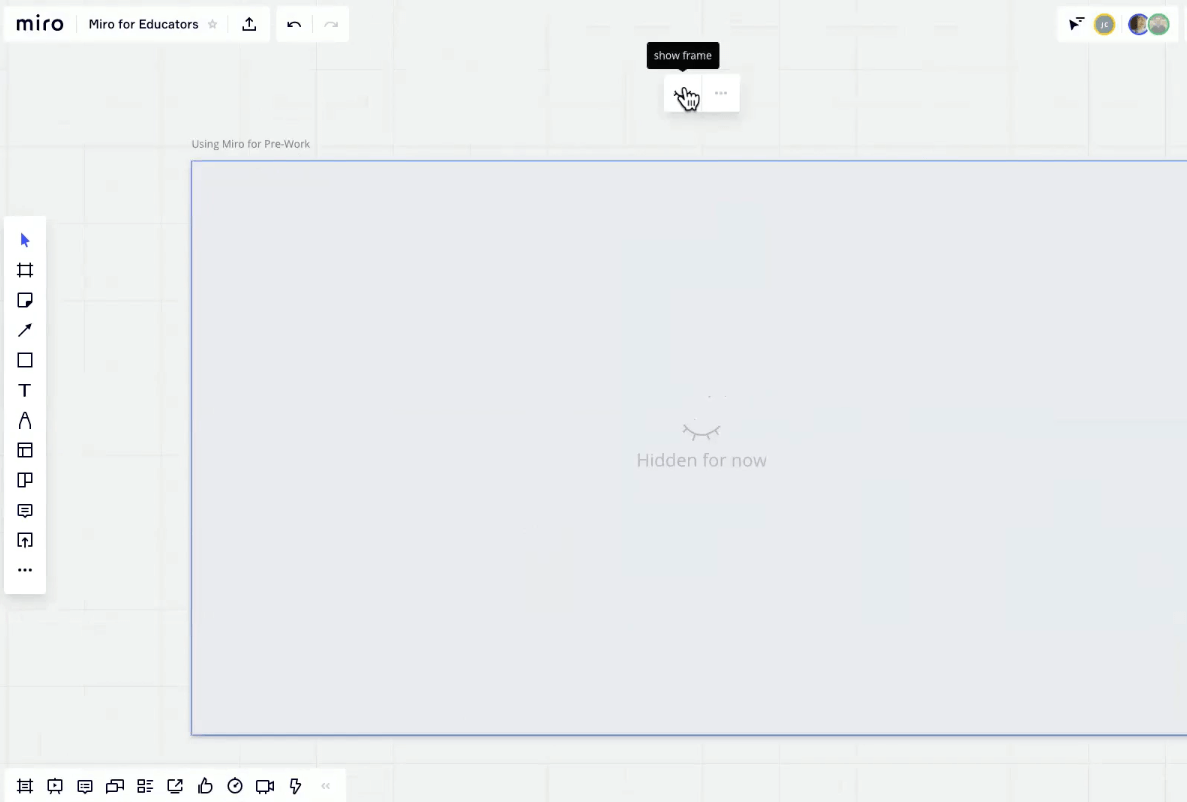Click the board title Miro for Educators
1187x802 pixels.
(x=143, y=24)
